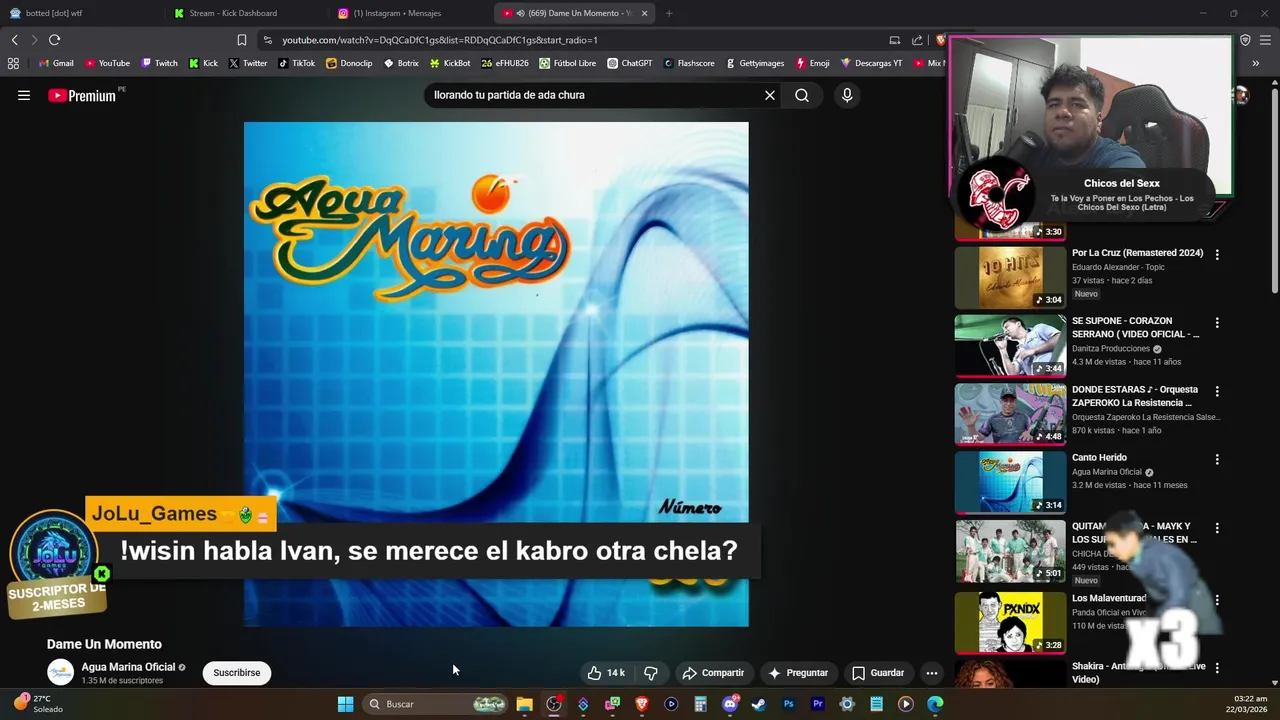
Task: Open the KickBot bookmark
Action: coord(449,63)
